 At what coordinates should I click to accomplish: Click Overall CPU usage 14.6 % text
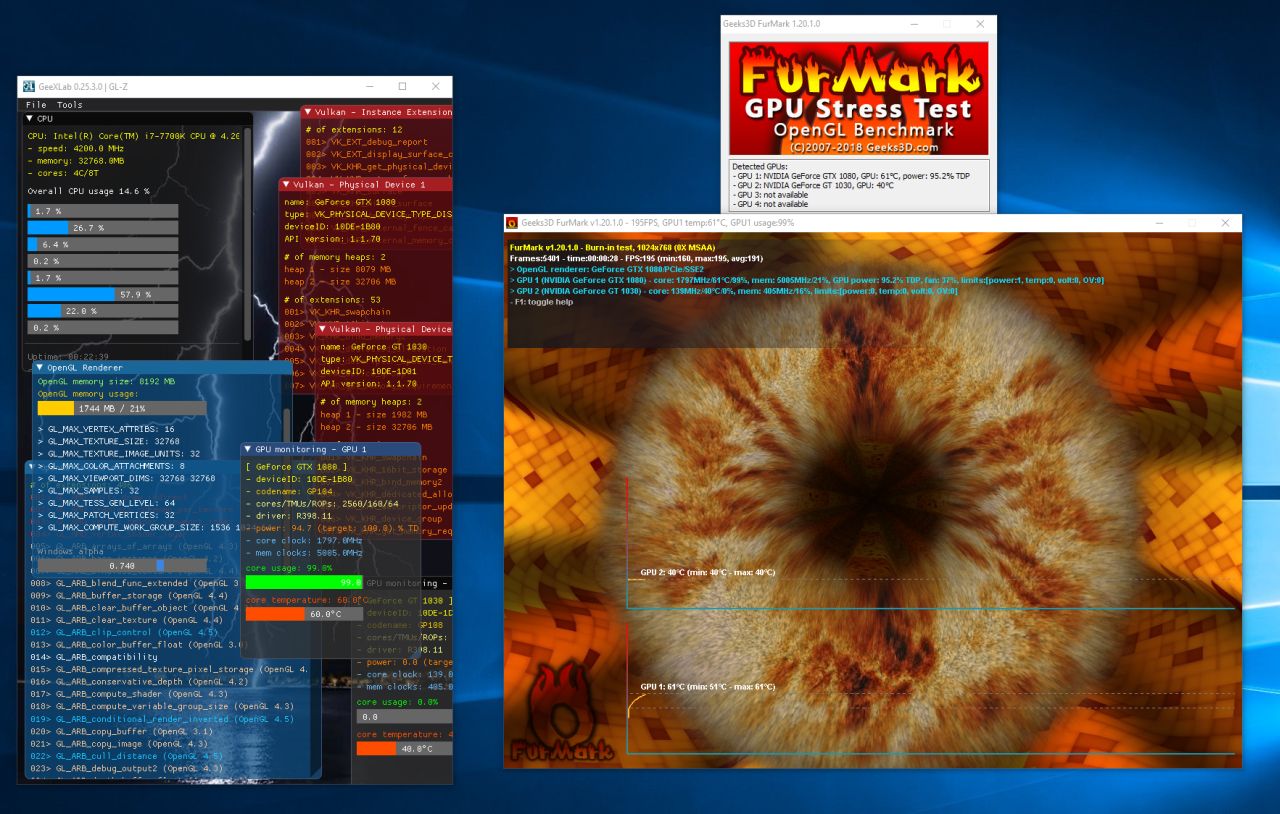point(88,191)
